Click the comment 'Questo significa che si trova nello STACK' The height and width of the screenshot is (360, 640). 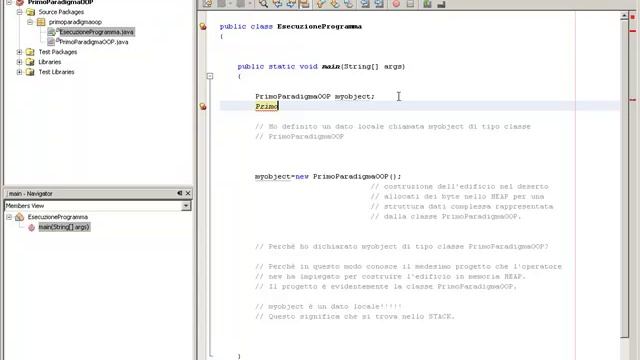tap(355, 317)
